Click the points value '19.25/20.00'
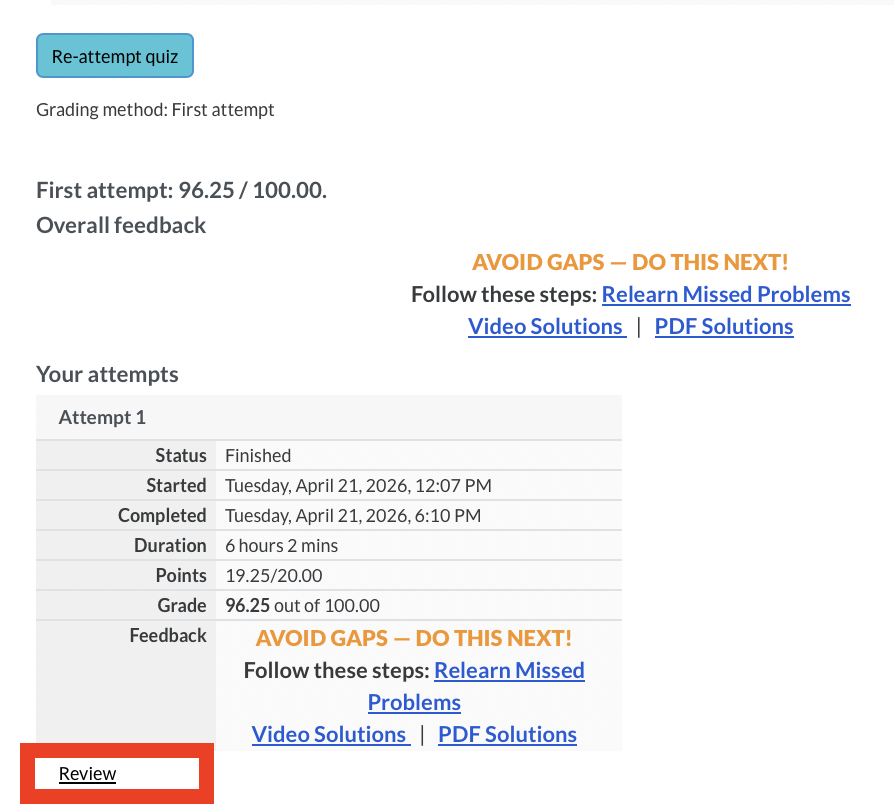The width and height of the screenshot is (894, 808). click(x=274, y=575)
